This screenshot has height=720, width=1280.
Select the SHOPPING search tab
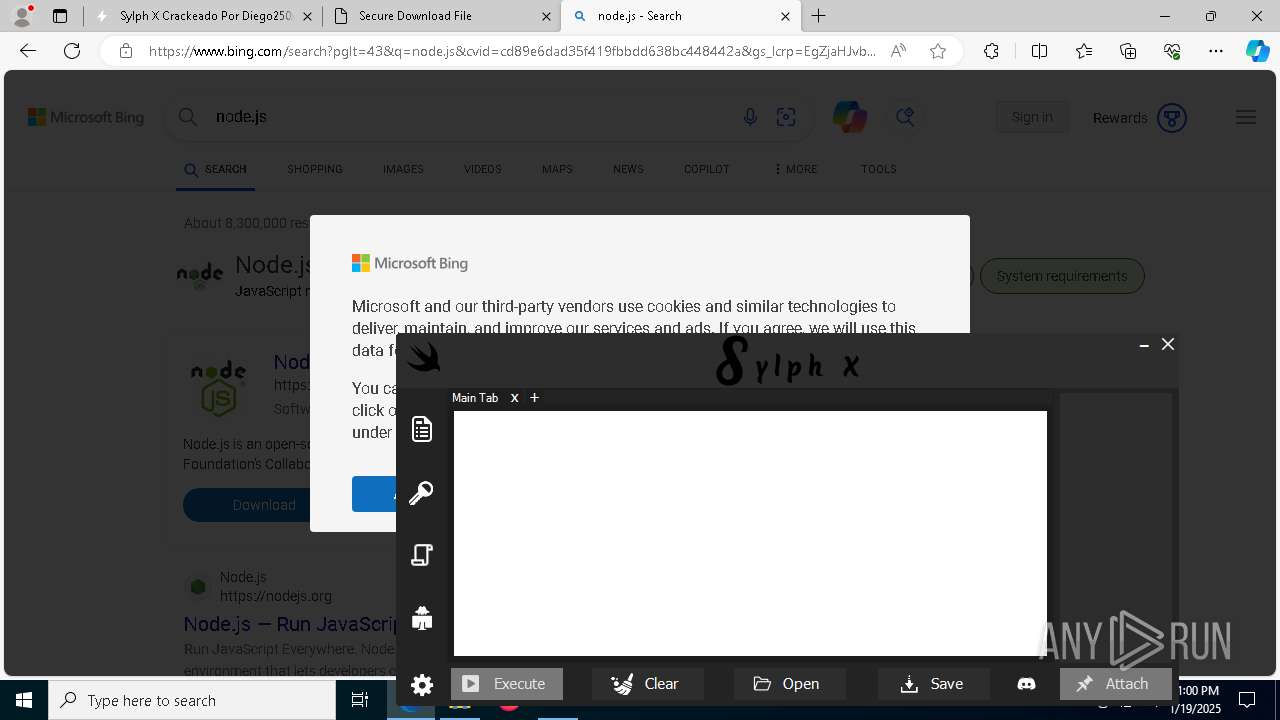(315, 169)
